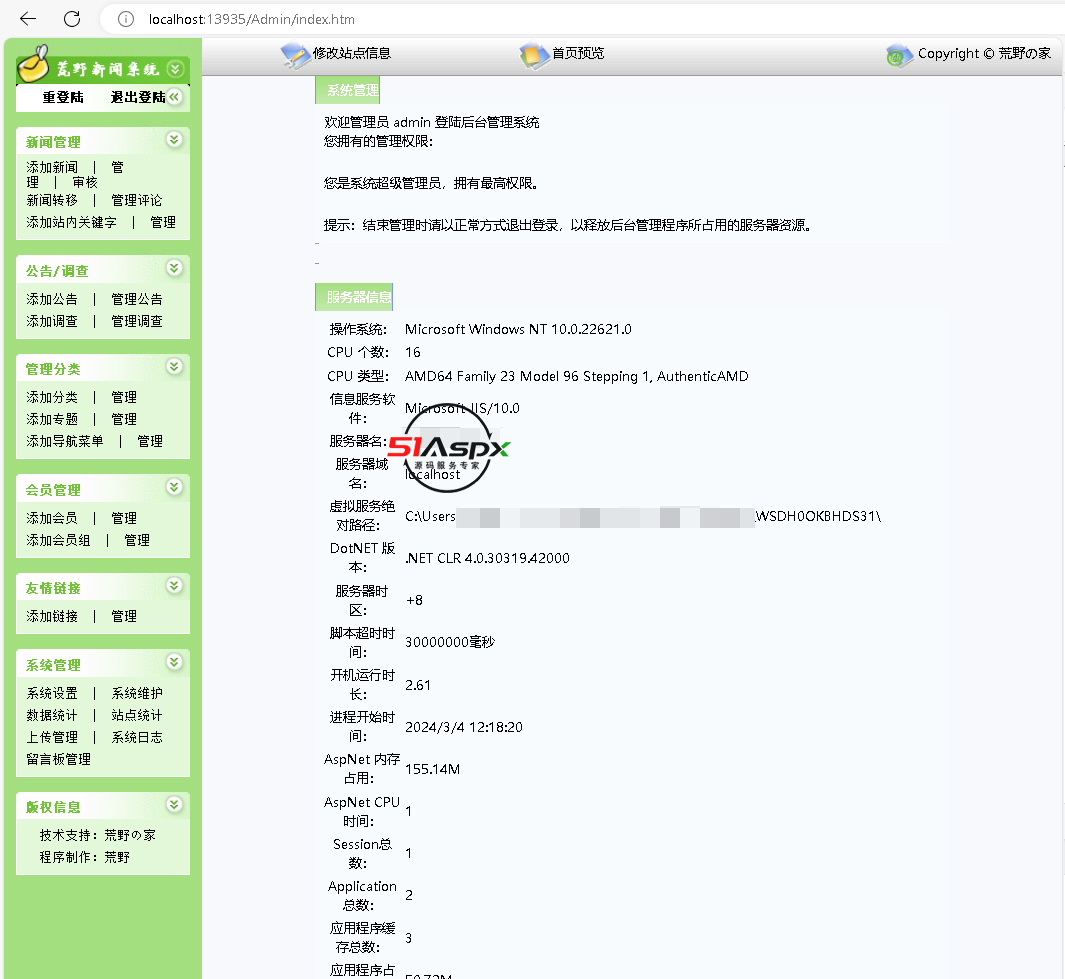1065x979 pixels.
Task: Collapse the 会员管理 panel
Action: point(175,486)
